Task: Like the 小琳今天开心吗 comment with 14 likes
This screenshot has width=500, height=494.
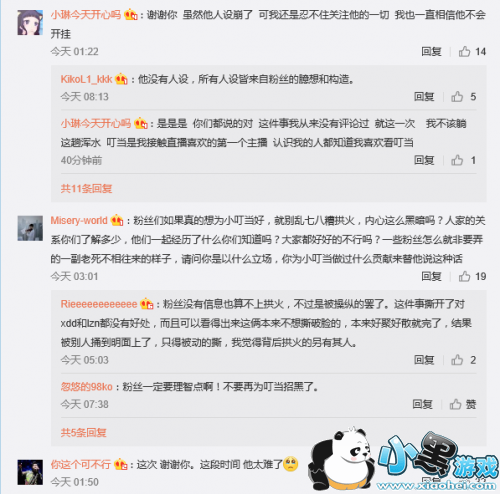Action: tap(464, 52)
